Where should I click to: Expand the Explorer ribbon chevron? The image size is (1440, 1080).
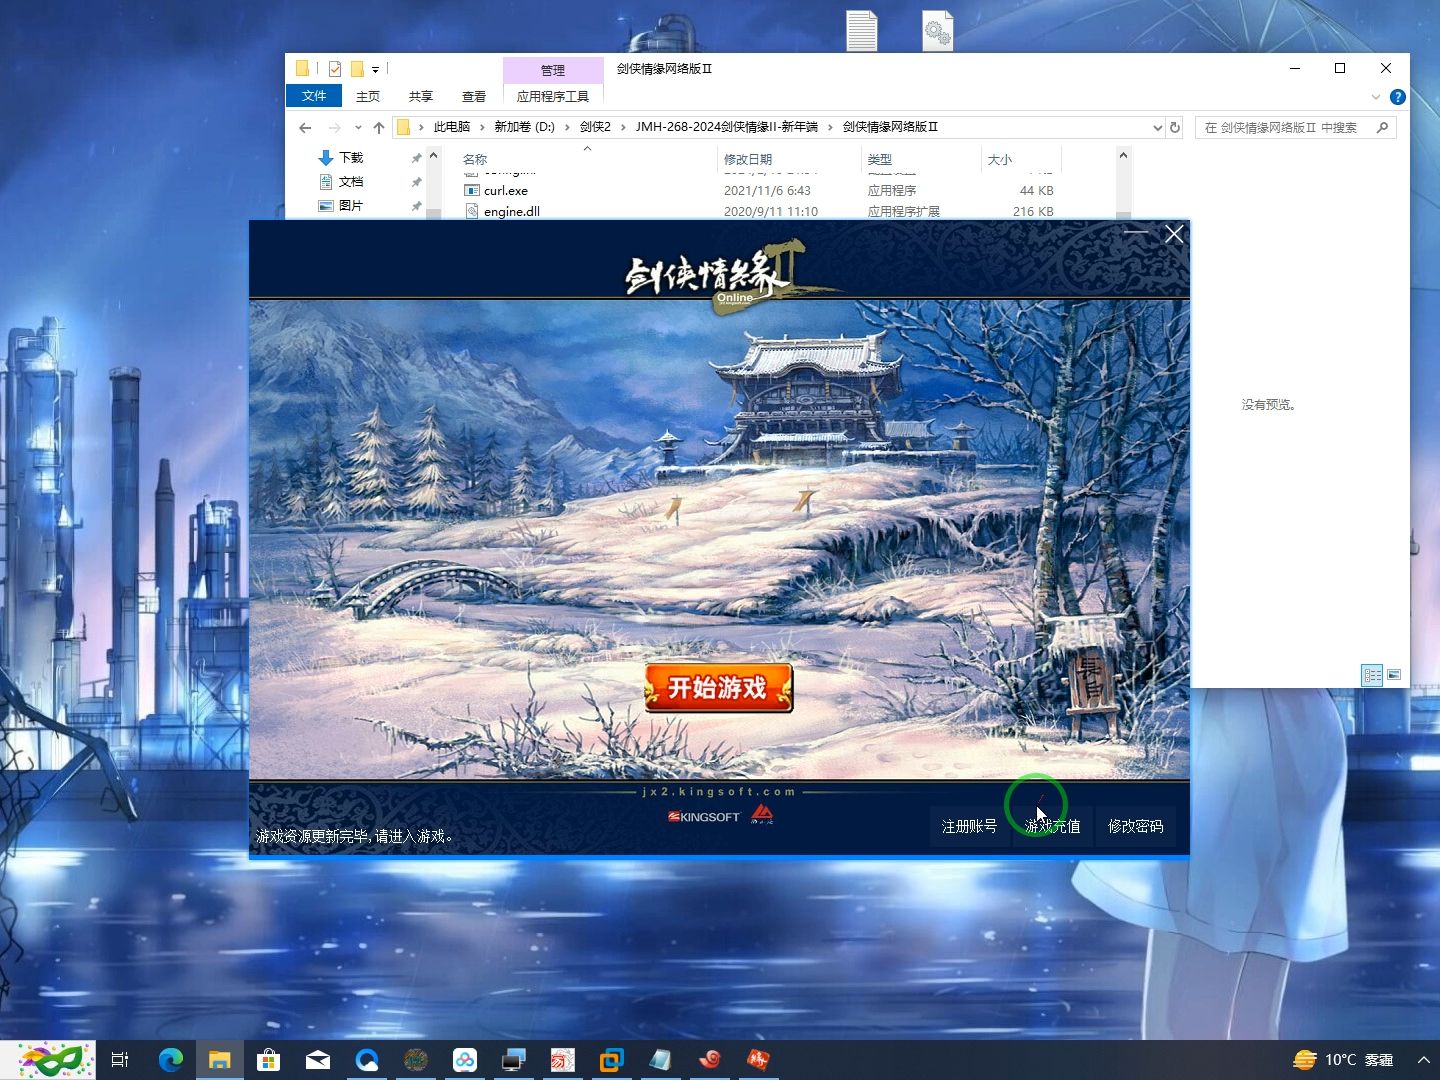pos(1376,97)
